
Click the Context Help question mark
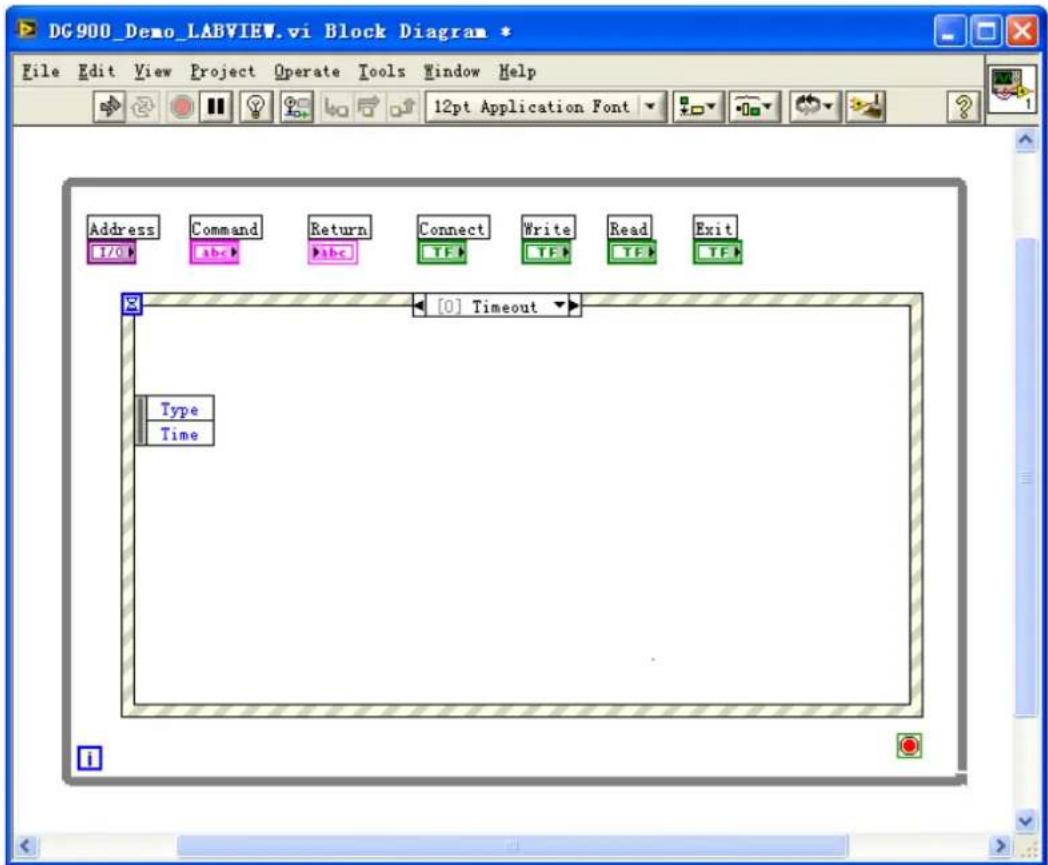coord(963,107)
